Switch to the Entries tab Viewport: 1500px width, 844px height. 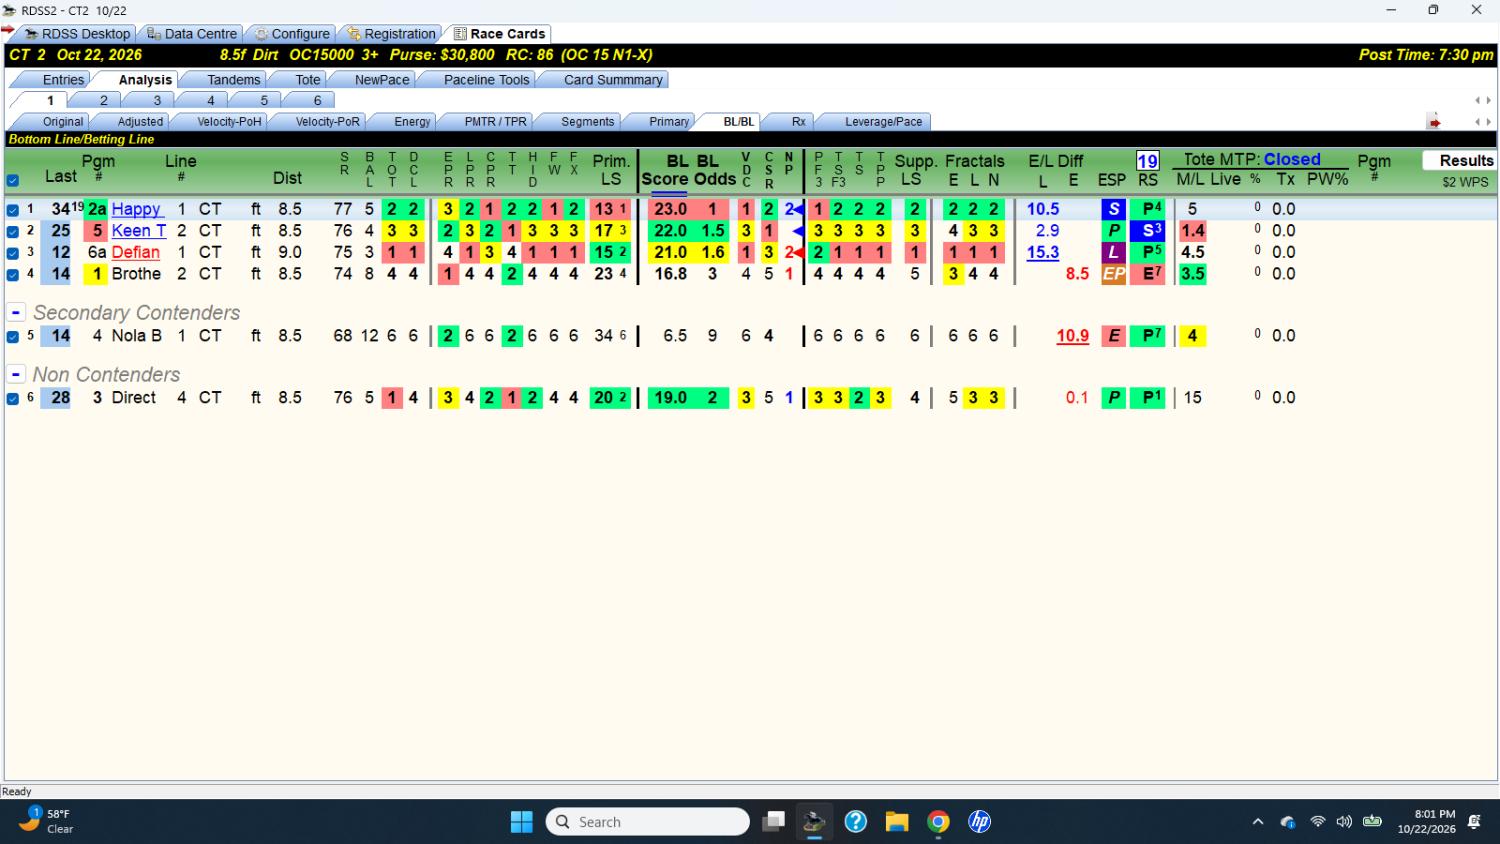pos(63,80)
